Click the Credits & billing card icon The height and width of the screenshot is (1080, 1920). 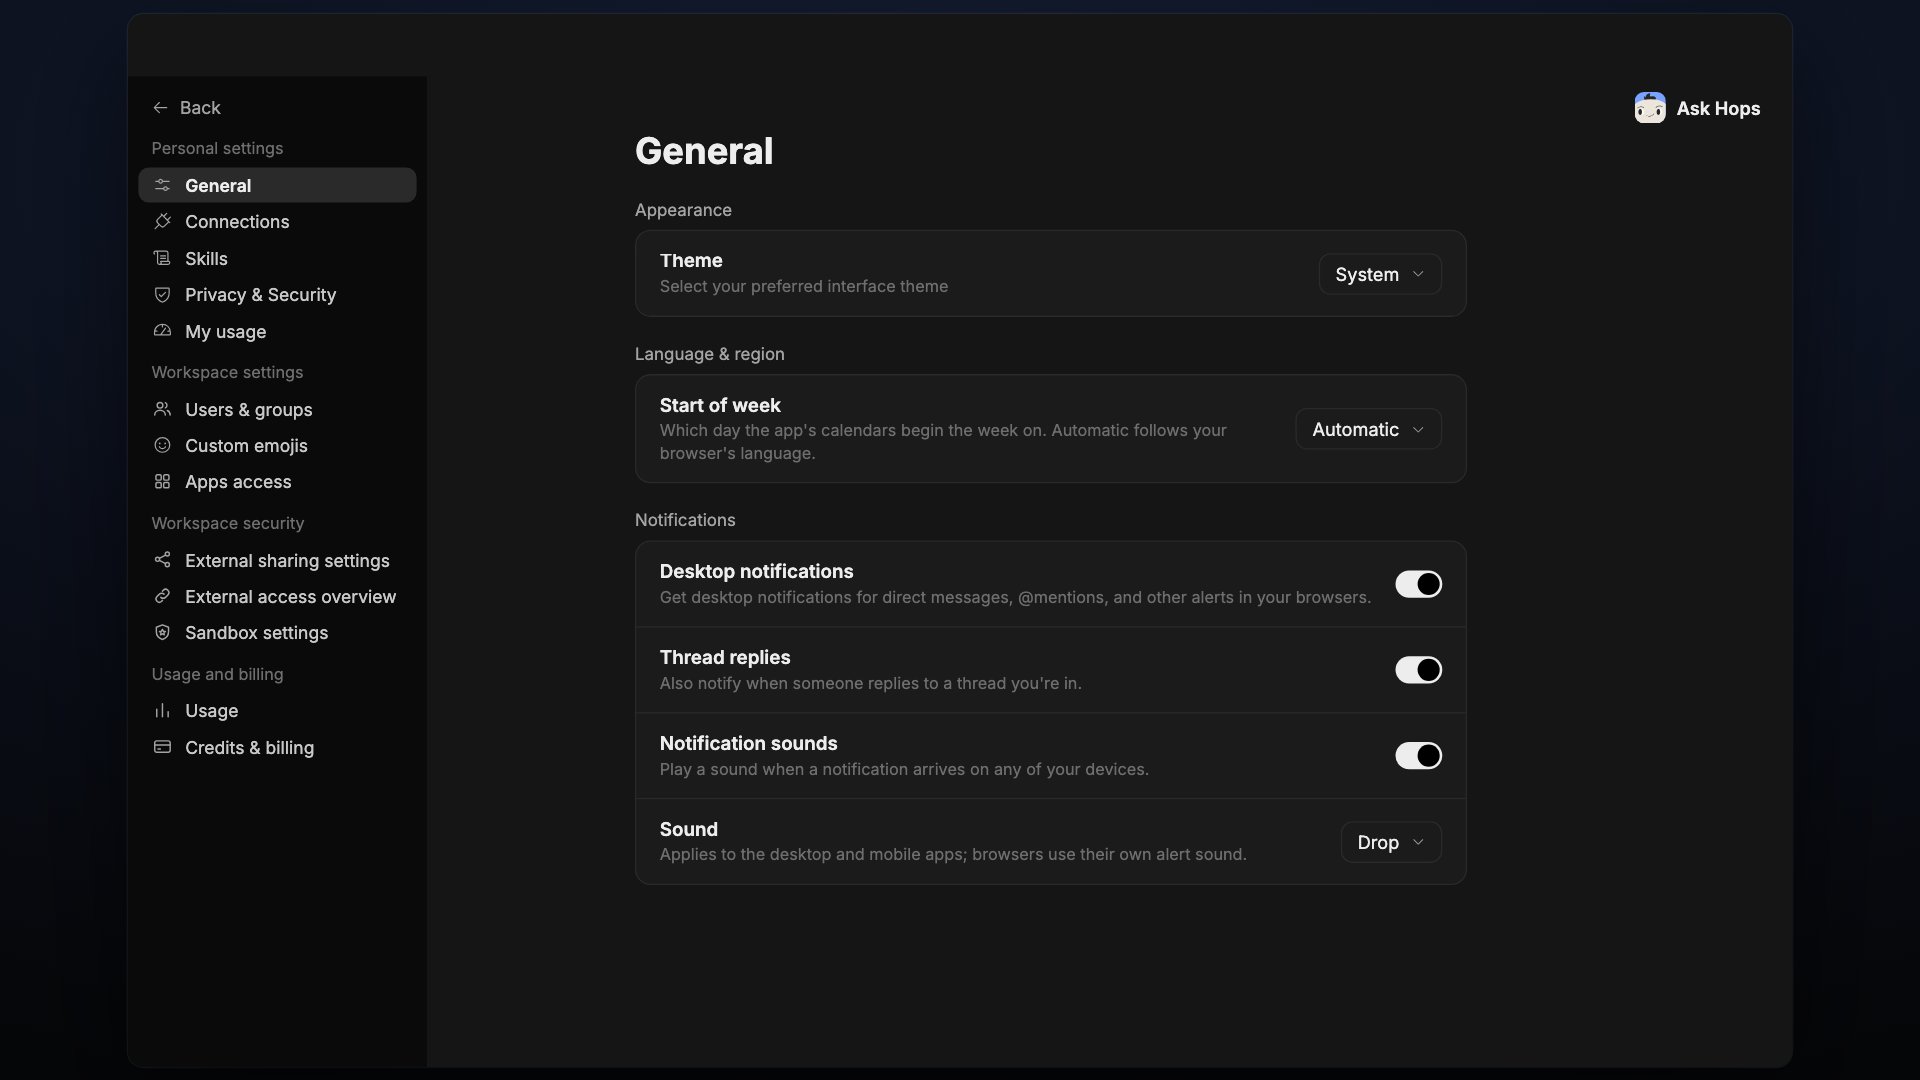[162, 747]
